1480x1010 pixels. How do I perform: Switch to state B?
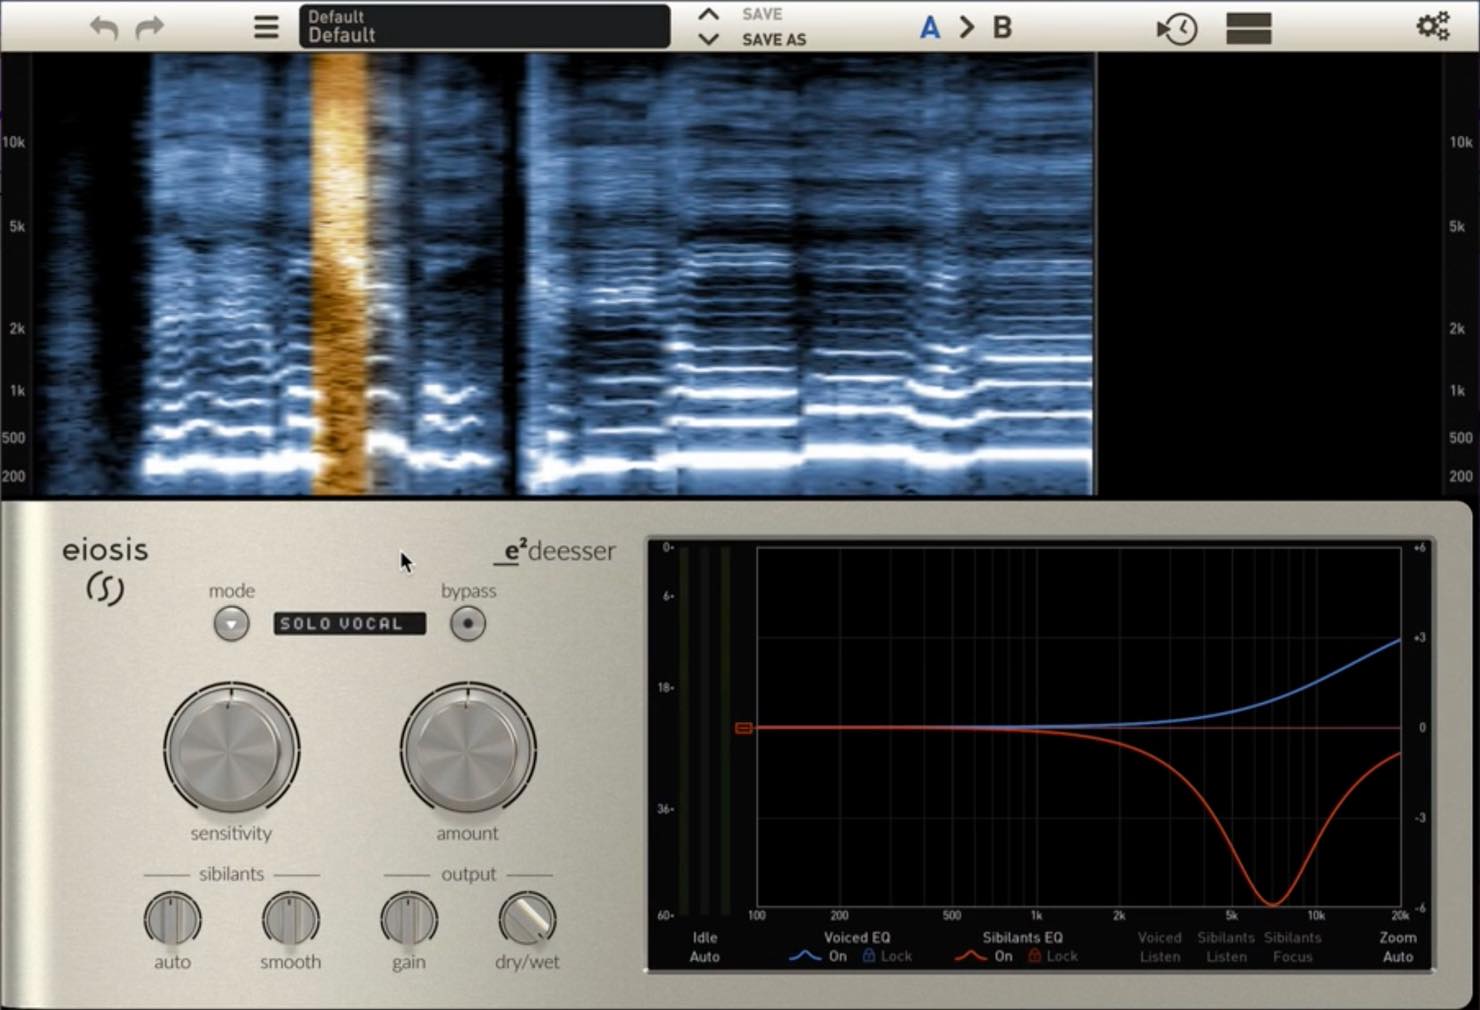pyautogui.click(x=1002, y=27)
